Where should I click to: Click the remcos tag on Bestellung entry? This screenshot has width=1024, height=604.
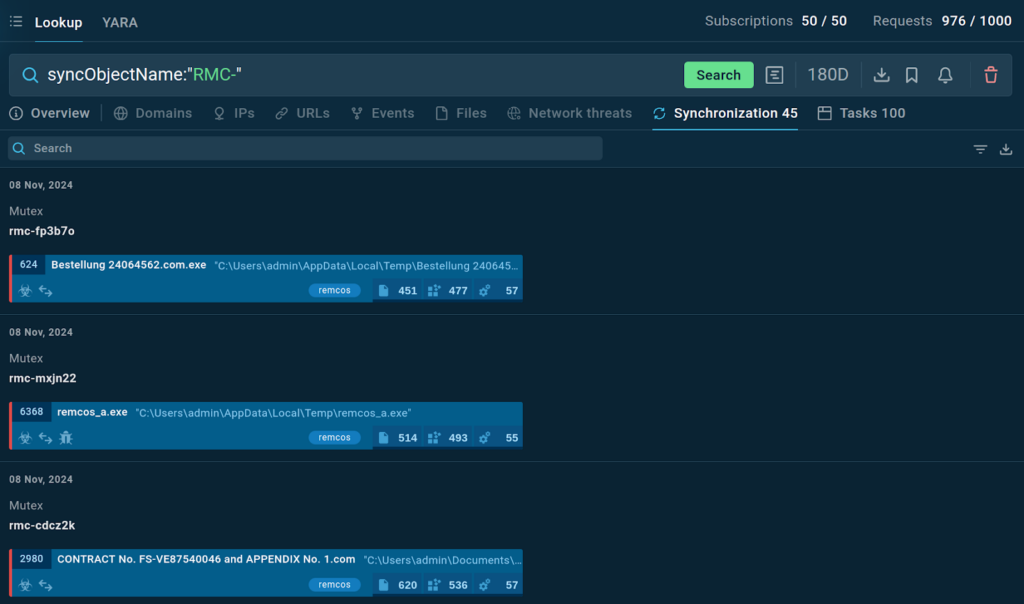tap(334, 291)
